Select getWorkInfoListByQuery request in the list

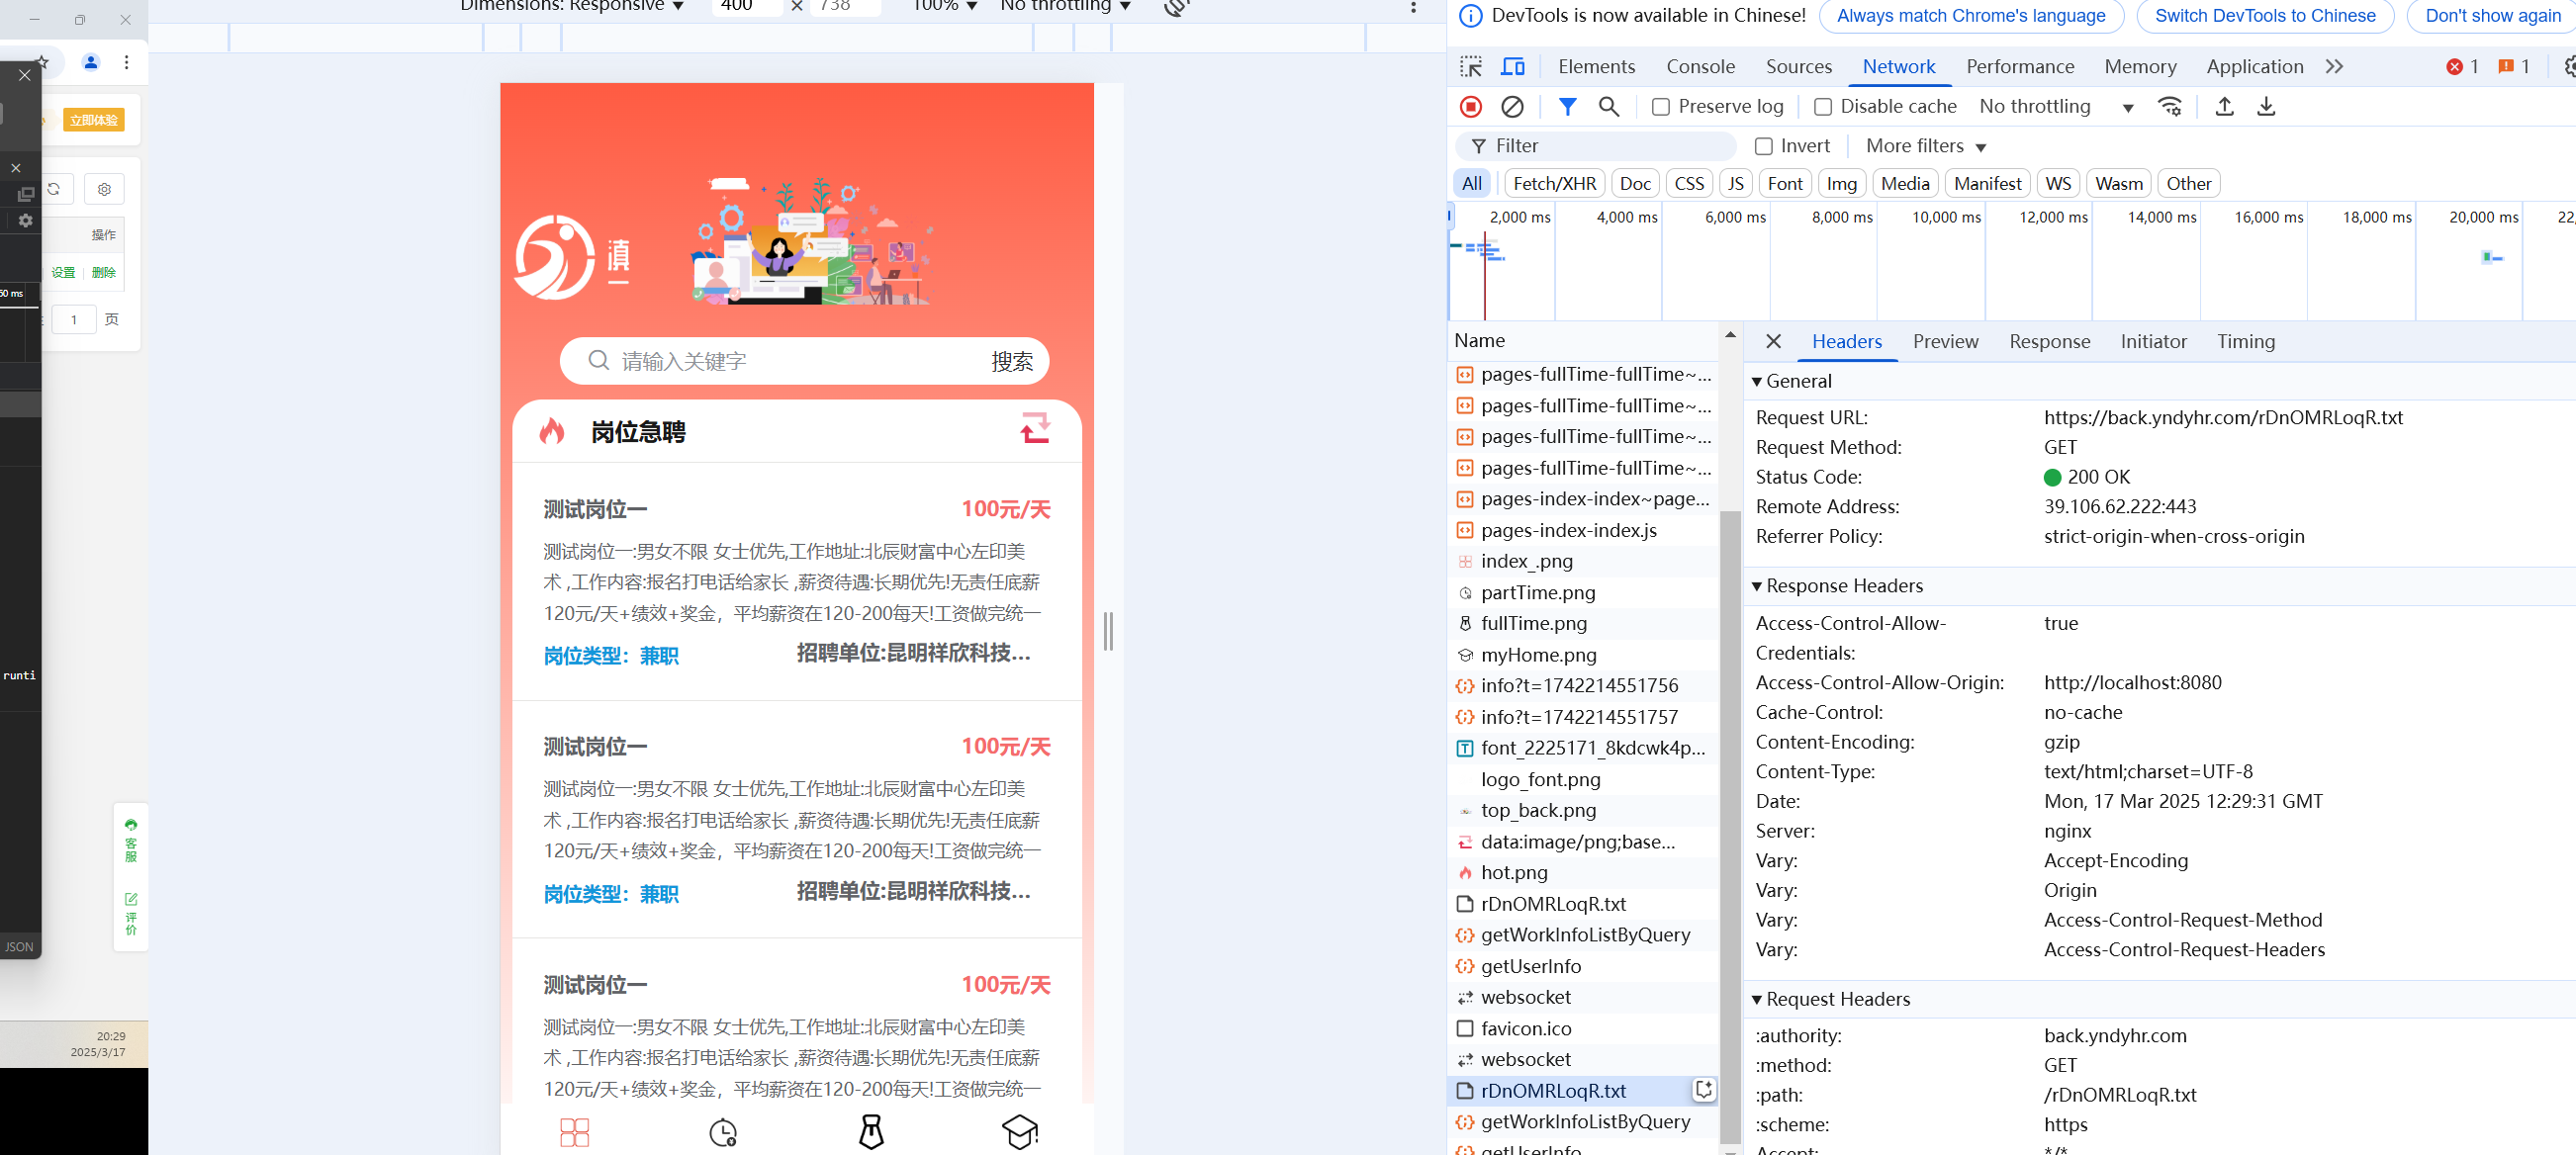click(1585, 935)
